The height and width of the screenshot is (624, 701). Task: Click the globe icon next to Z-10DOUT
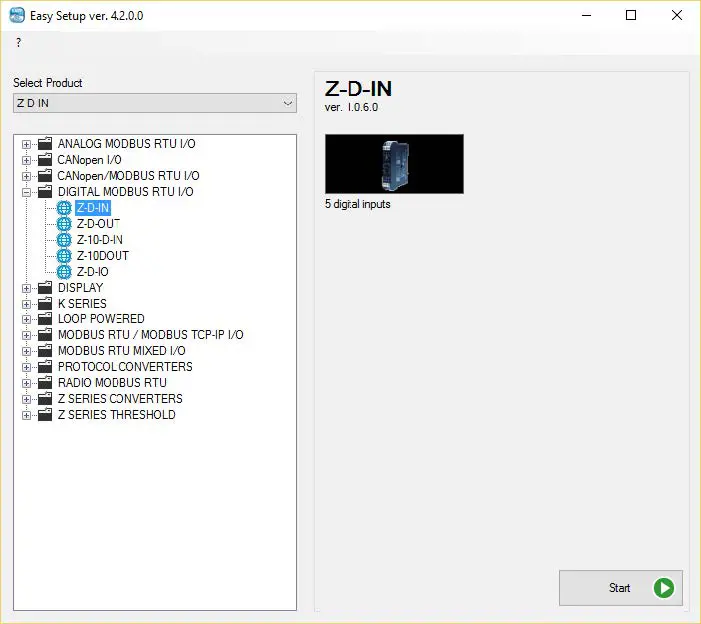pyautogui.click(x=64, y=256)
